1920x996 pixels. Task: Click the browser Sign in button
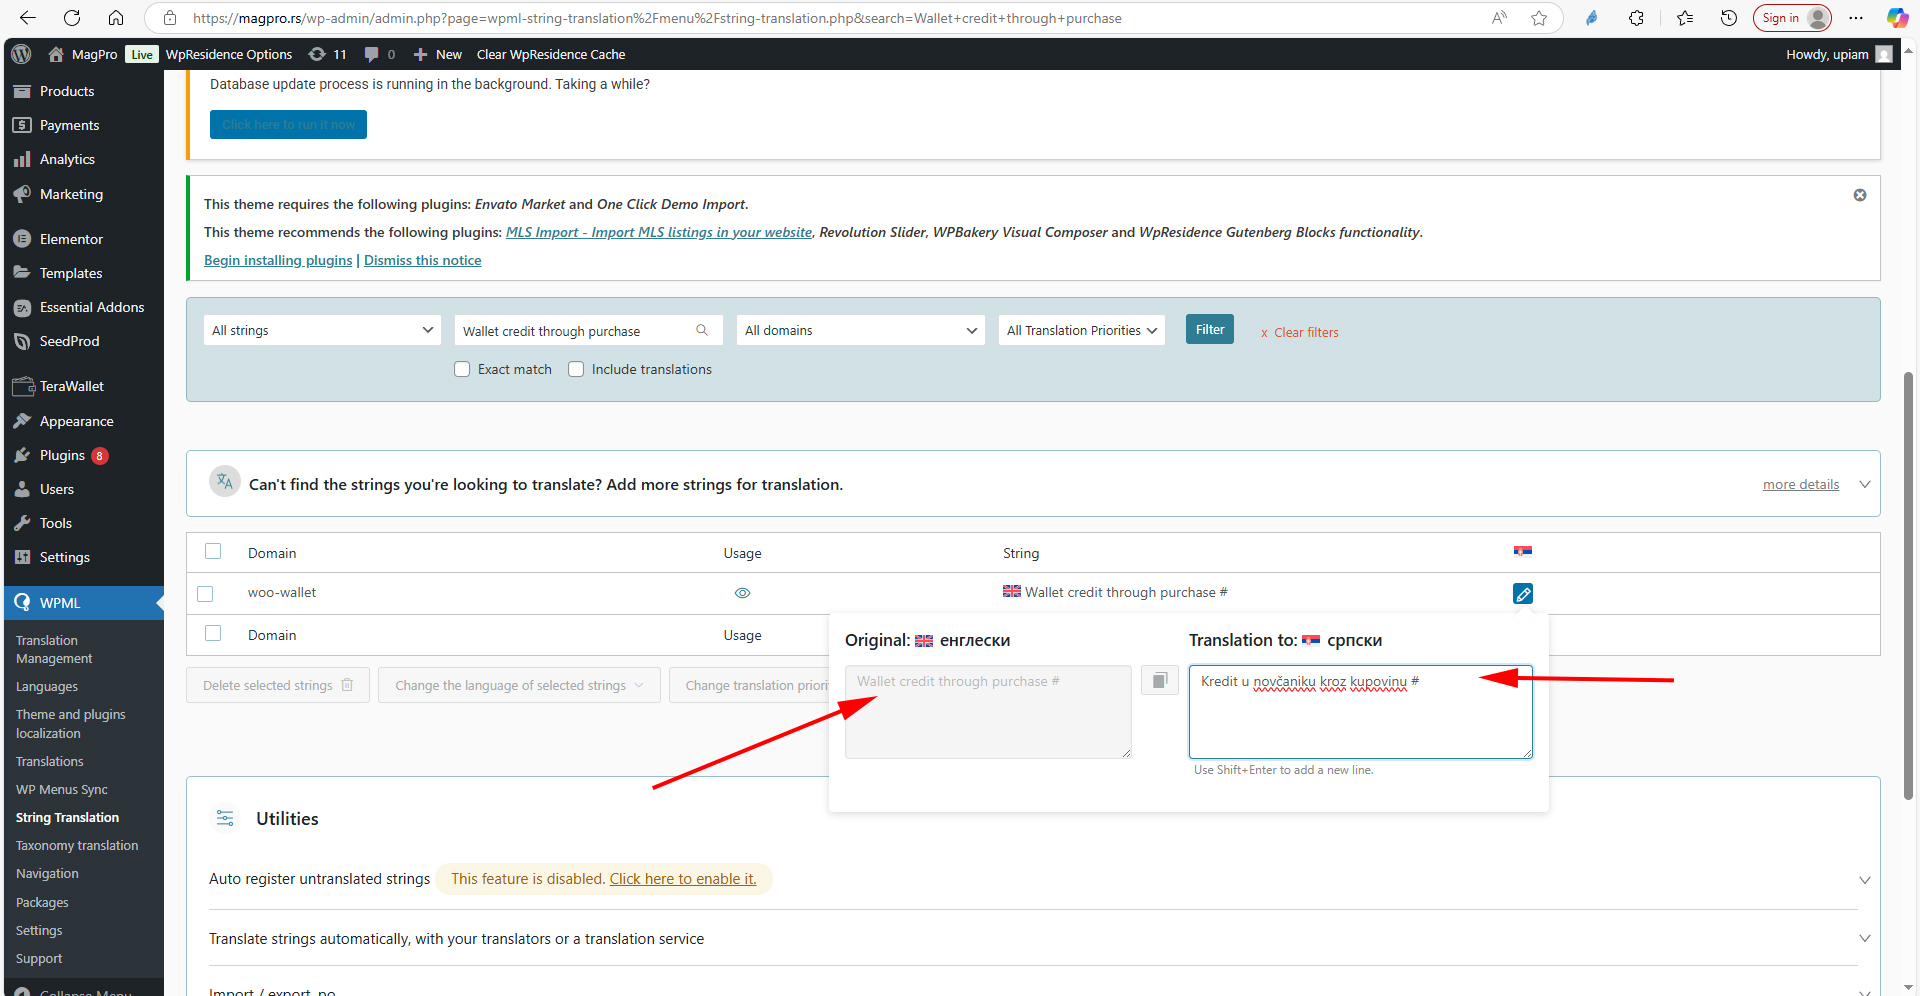pos(1793,18)
